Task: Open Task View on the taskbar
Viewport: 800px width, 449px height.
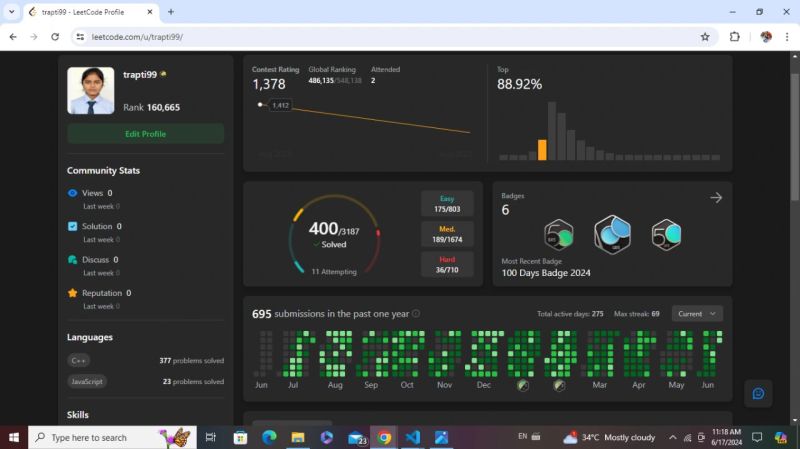Action: [210, 437]
